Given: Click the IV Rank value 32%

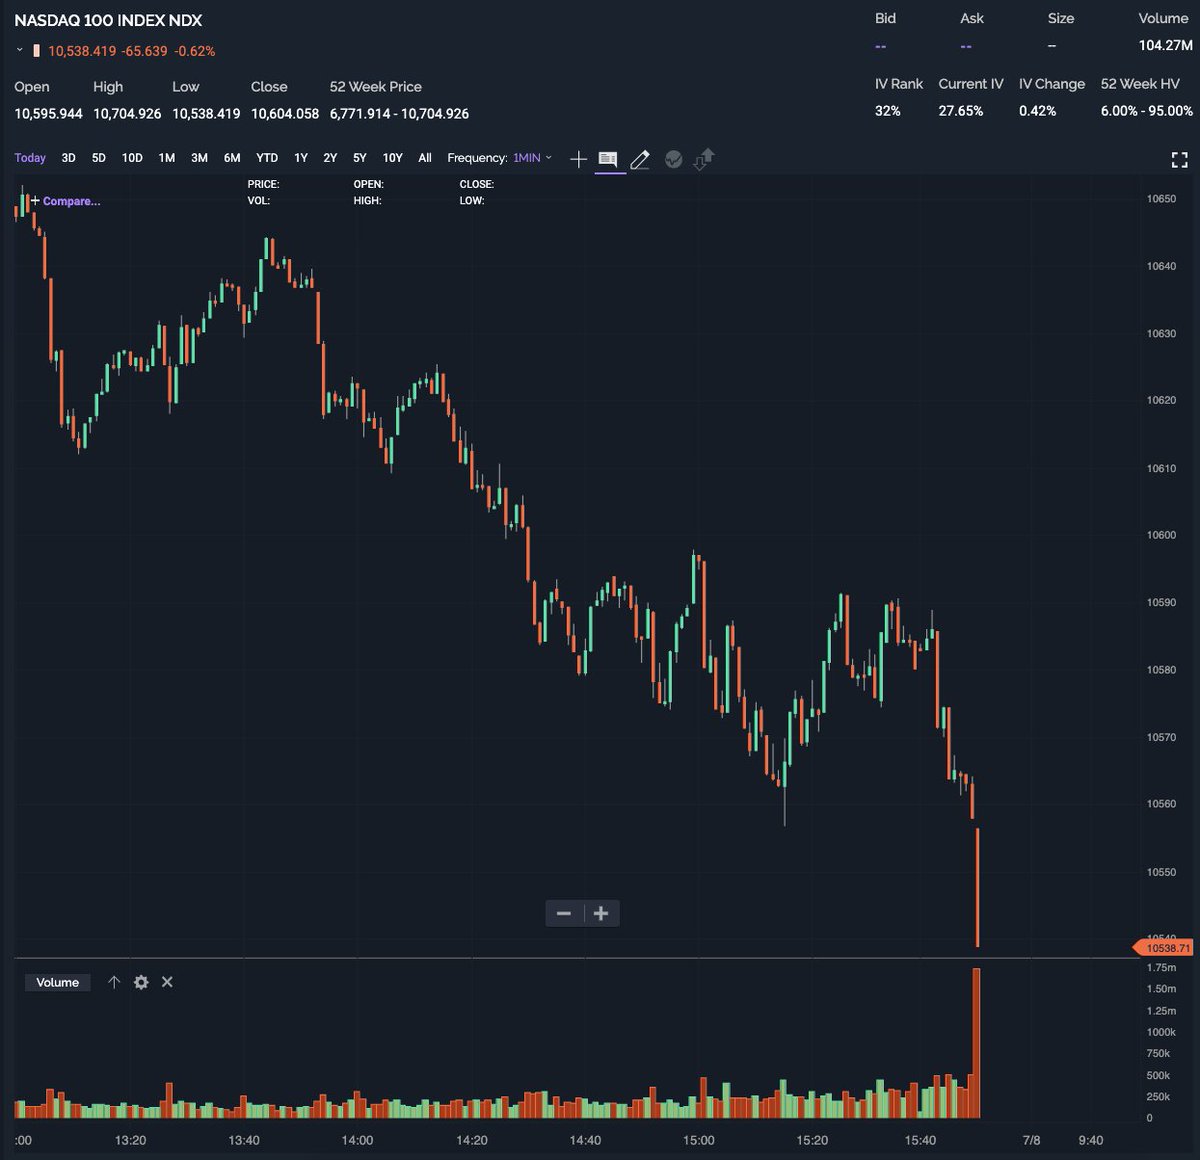Looking at the screenshot, I should pyautogui.click(x=888, y=111).
